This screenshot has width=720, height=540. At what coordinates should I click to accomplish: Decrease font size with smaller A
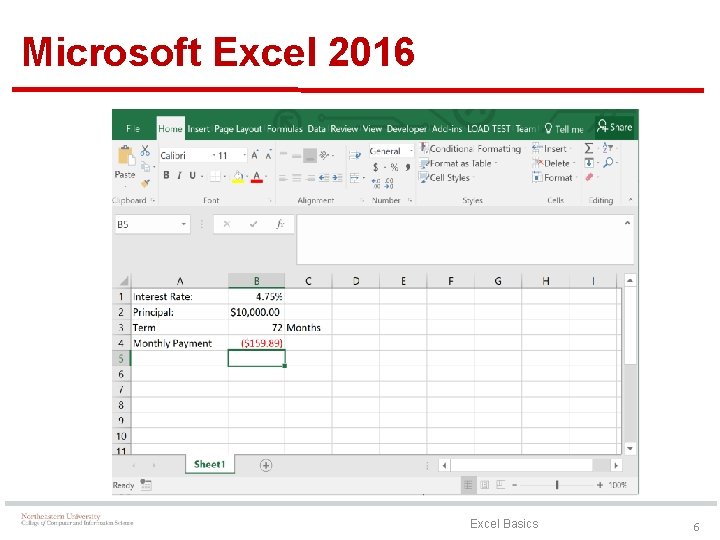click(269, 155)
